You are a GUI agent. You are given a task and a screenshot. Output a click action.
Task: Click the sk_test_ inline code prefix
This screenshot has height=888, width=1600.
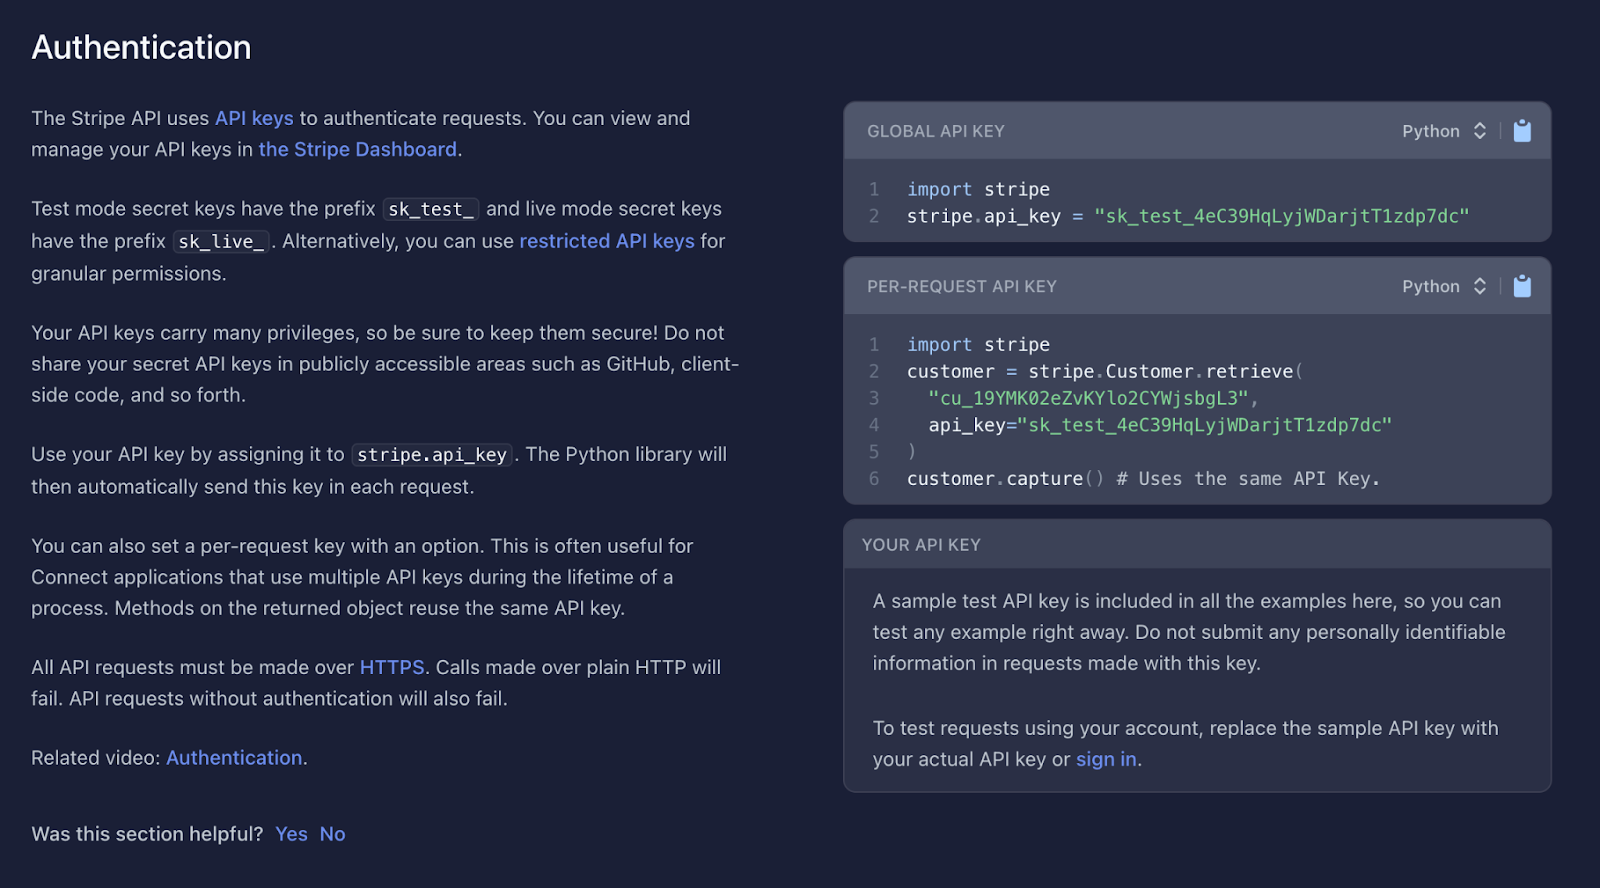(x=431, y=209)
